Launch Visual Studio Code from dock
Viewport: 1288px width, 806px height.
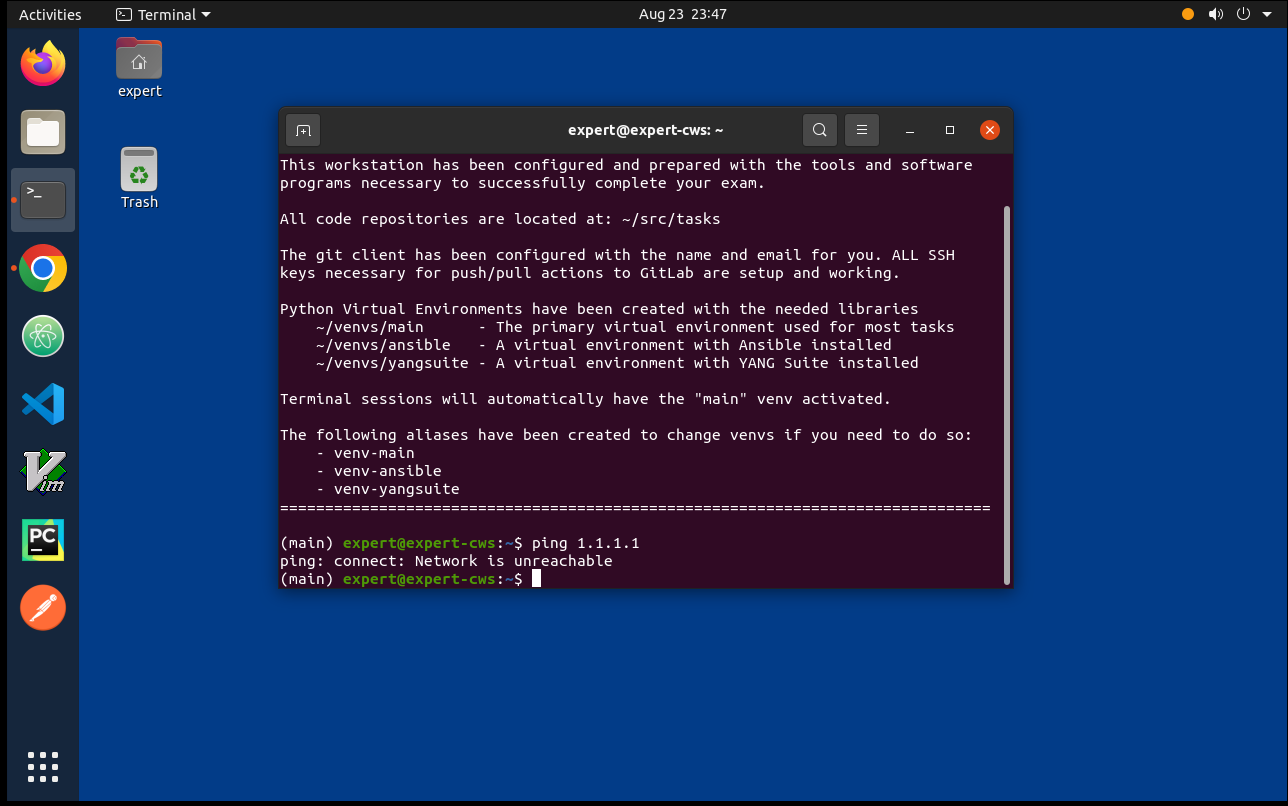click(x=43, y=404)
